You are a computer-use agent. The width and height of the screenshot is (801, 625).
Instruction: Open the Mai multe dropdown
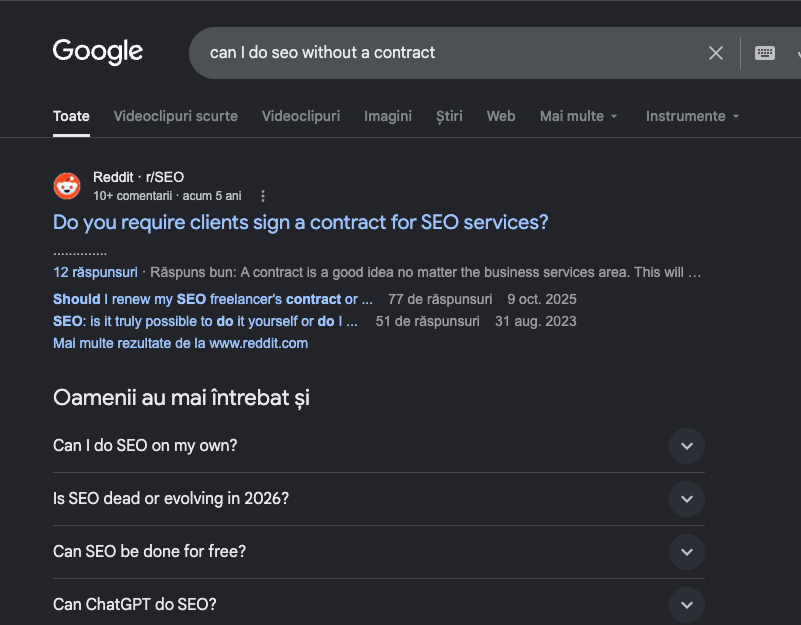pyautogui.click(x=578, y=116)
